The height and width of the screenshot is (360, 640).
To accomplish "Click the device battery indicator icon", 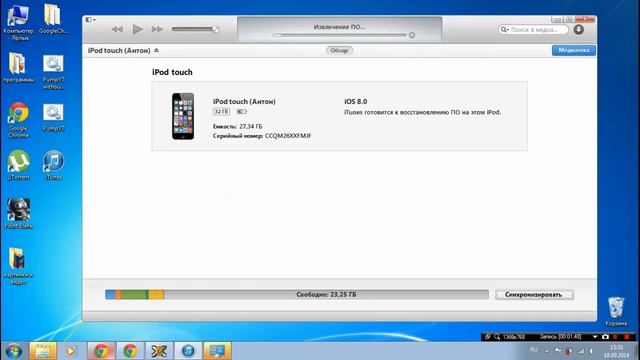I will [x=242, y=111].
